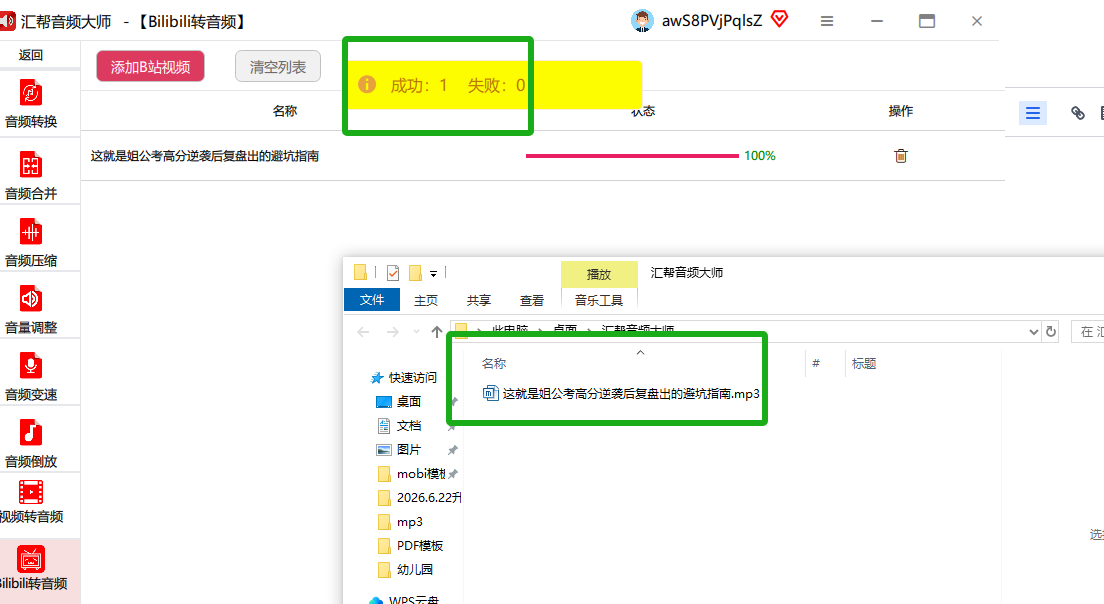Click the 返回 button in sidebar

(31, 54)
